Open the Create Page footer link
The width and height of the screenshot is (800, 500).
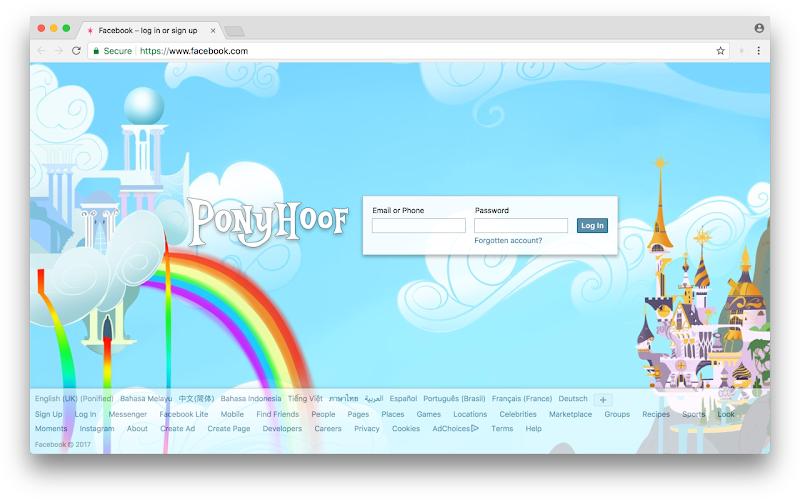coord(229,429)
